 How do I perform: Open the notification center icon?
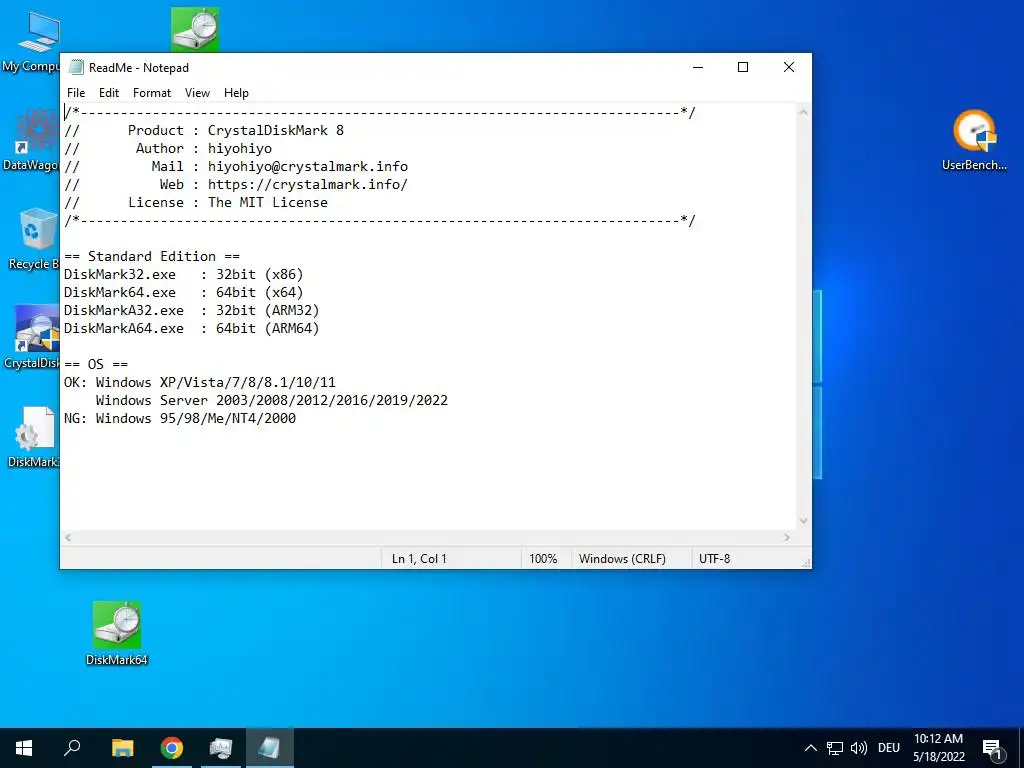tap(993, 749)
